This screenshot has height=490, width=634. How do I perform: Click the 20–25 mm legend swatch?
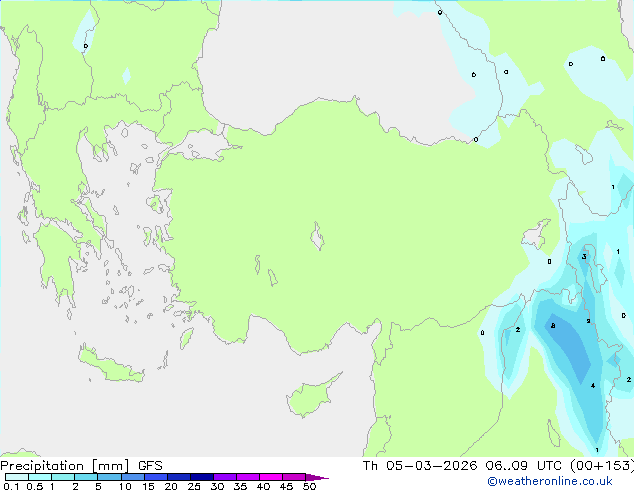click(179, 477)
